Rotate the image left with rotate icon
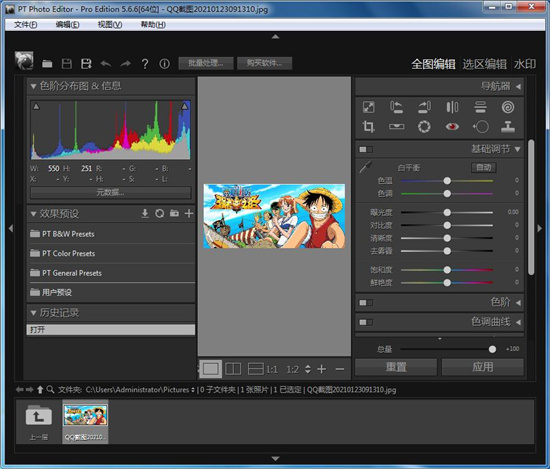550x469 pixels. (x=396, y=107)
